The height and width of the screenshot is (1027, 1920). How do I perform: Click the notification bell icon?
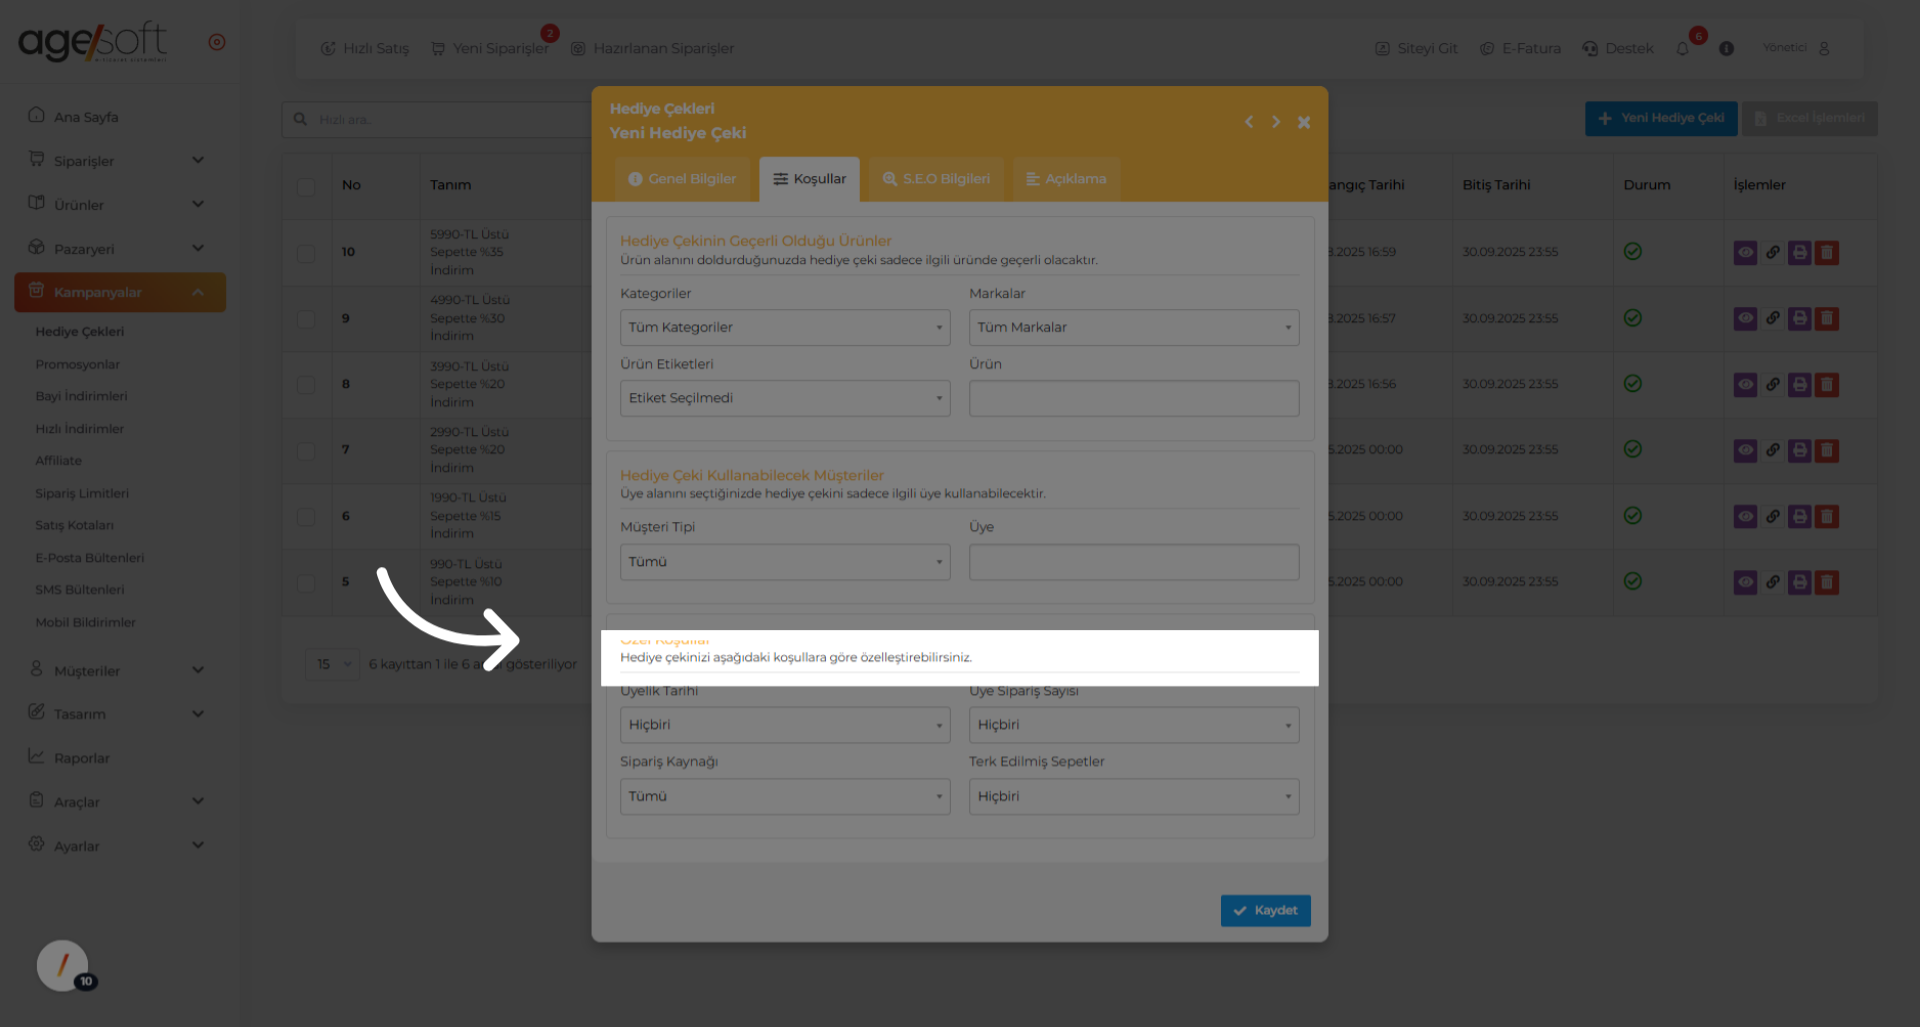(1683, 49)
